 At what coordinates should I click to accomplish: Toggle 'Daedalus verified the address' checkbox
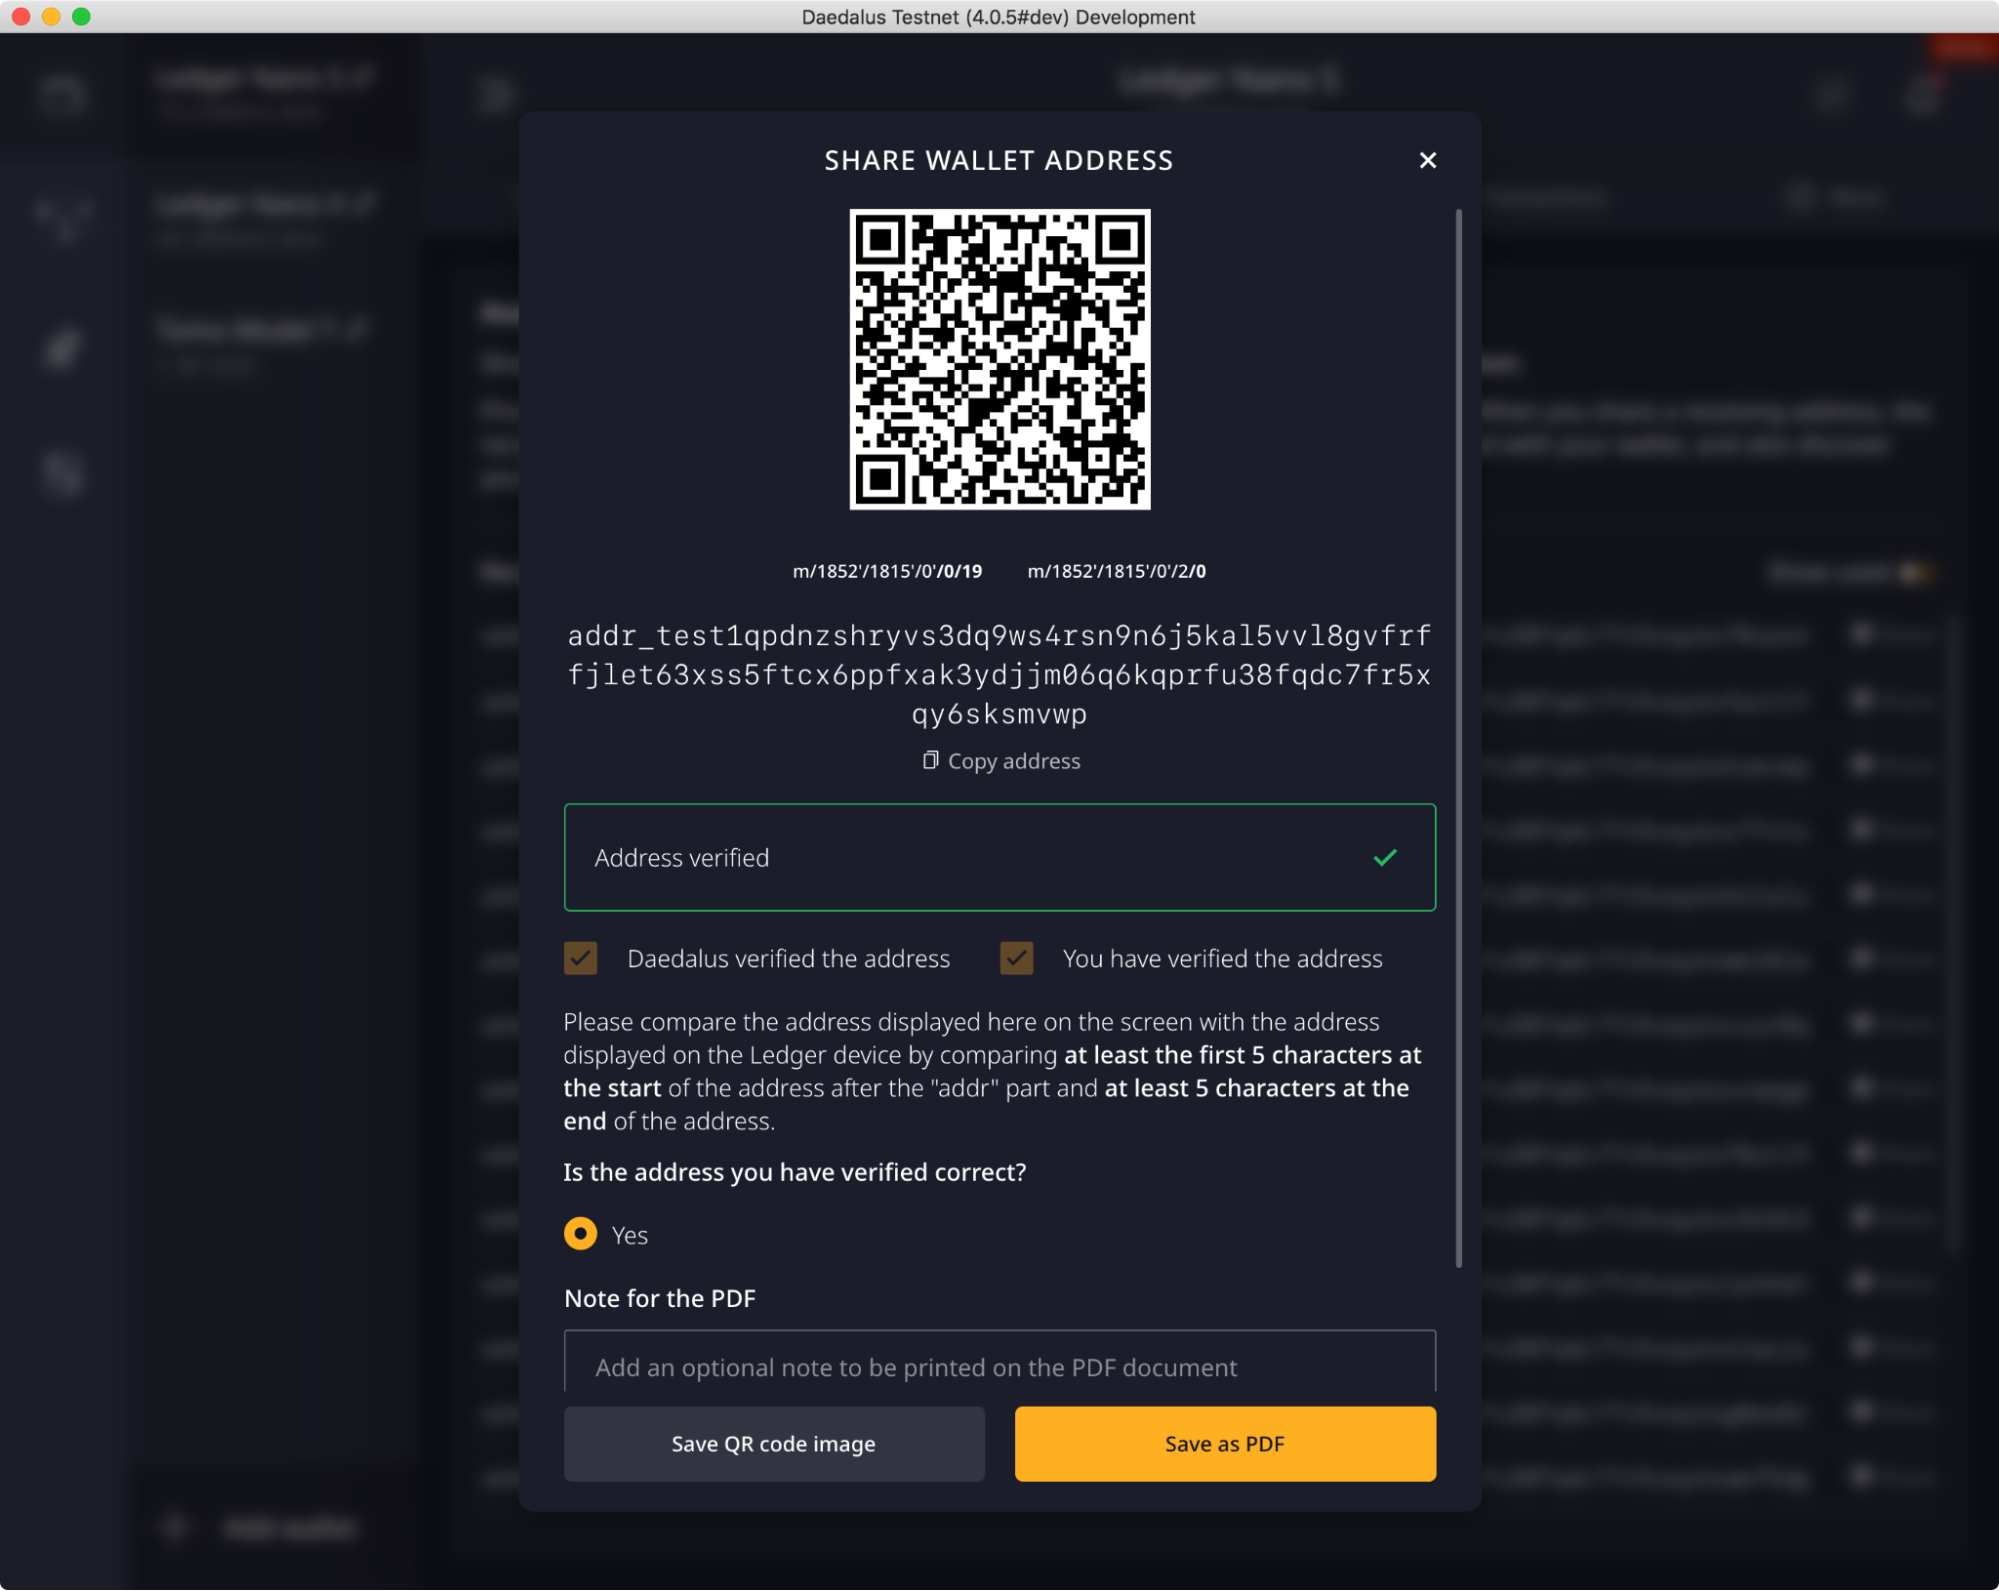[x=581, y=958]
